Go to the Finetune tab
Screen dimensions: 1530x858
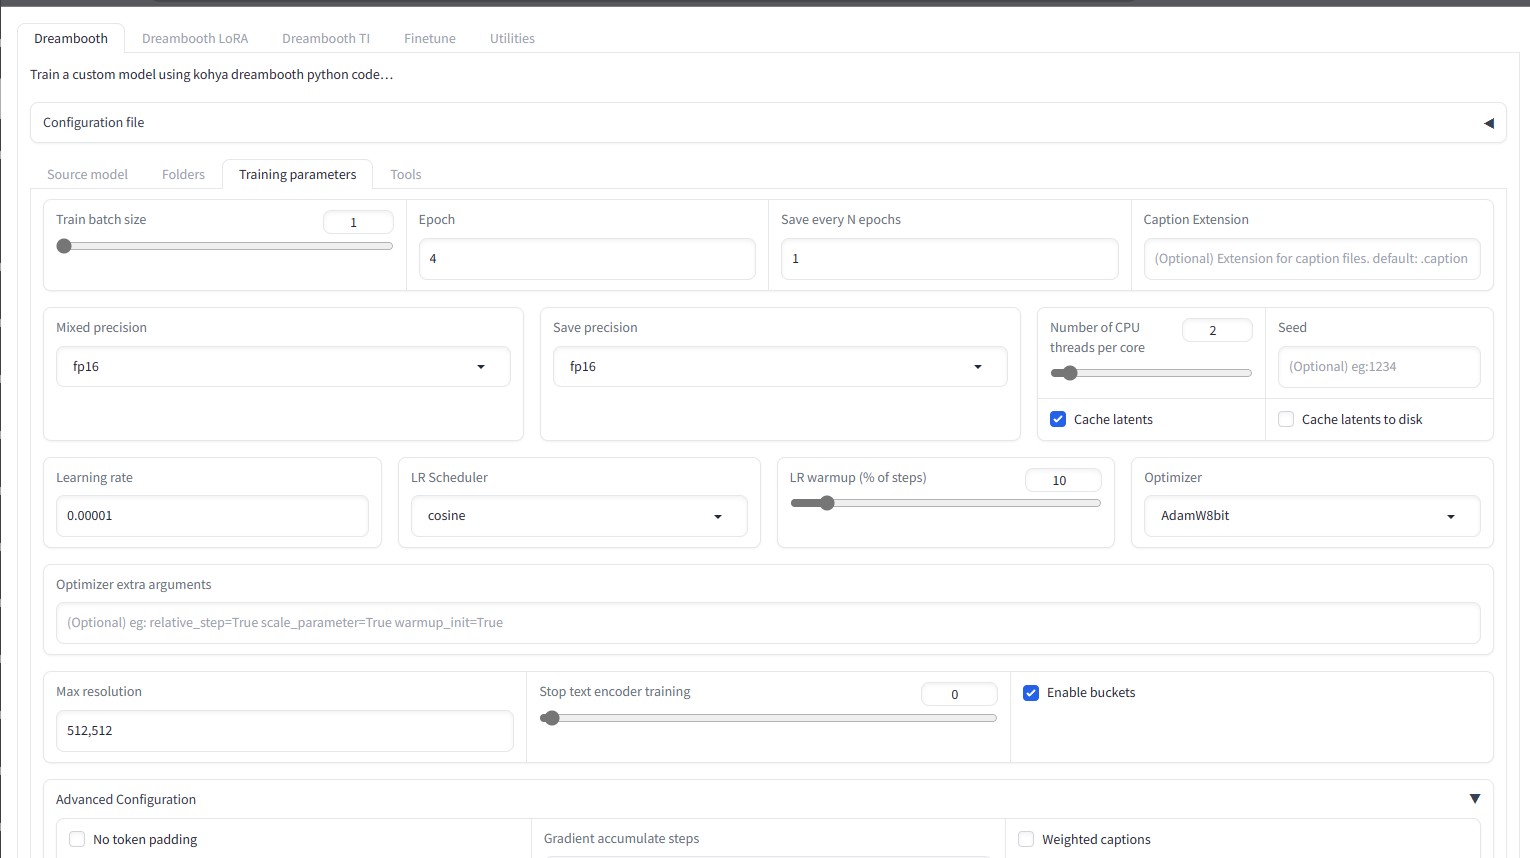pos(430,38)
